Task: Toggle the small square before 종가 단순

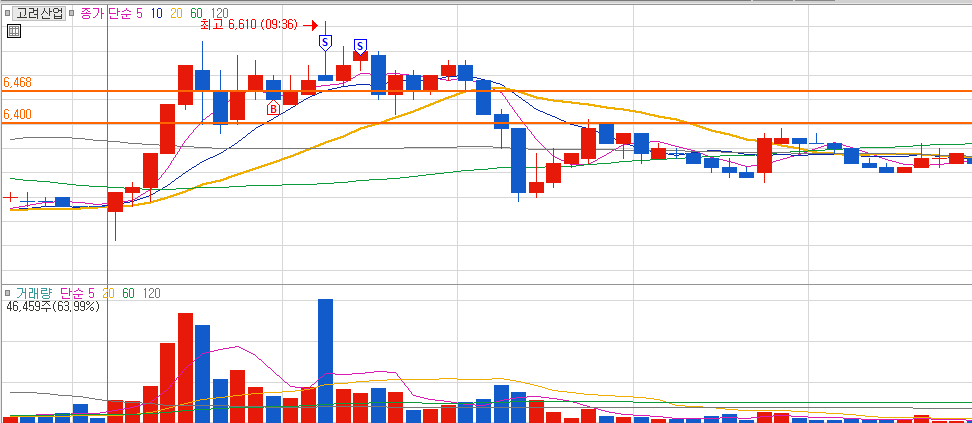Action: coord(73,14)
